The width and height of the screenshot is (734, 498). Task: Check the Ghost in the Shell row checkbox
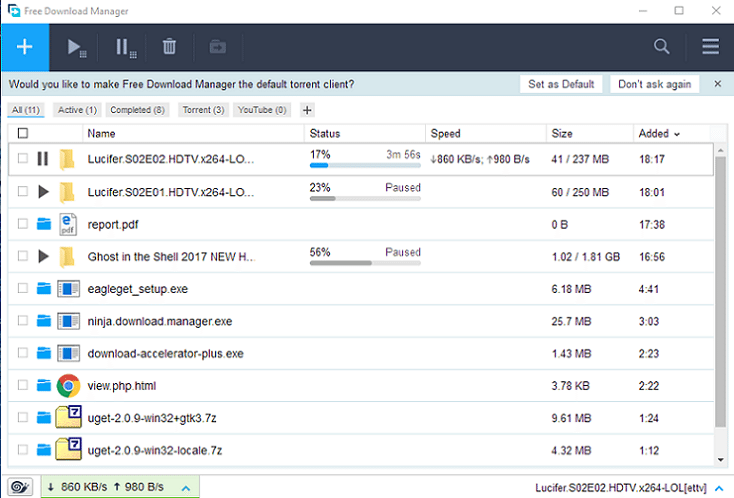22,256
